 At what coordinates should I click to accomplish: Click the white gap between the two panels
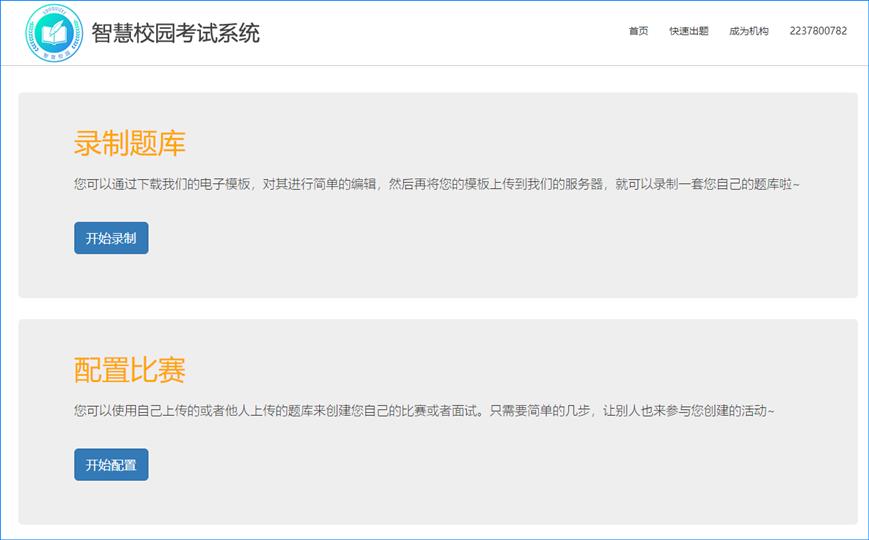click(x=438, y=309)
